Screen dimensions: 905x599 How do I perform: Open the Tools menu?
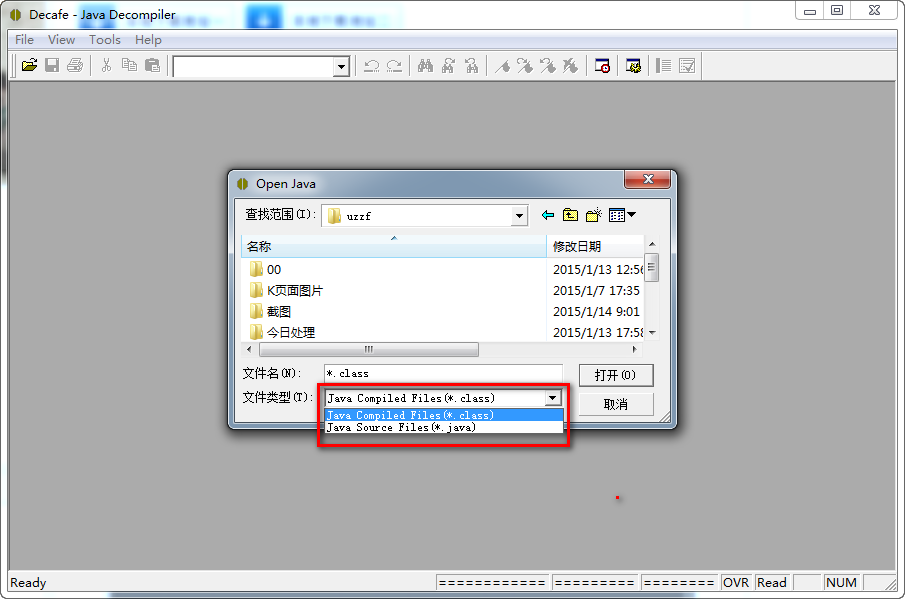(104, 40)
